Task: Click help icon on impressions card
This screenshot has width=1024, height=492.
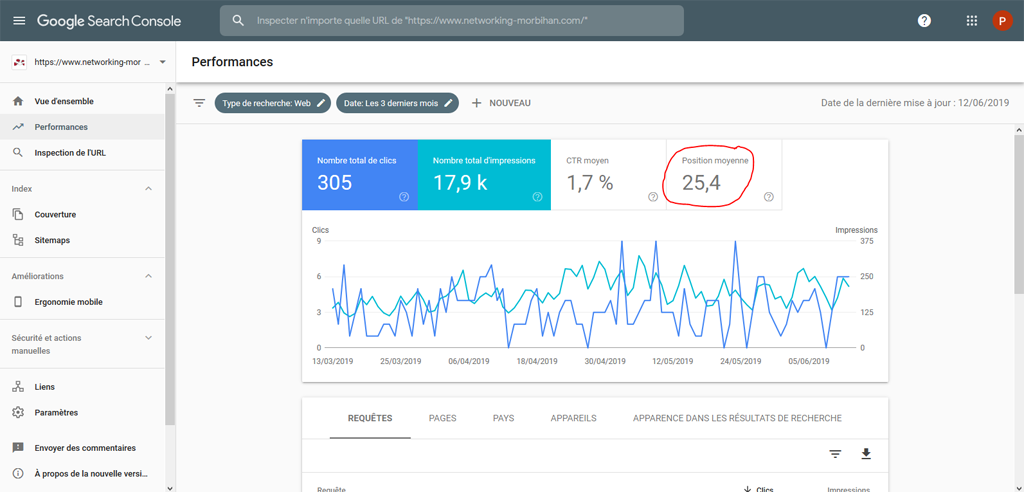Action: 537,197
